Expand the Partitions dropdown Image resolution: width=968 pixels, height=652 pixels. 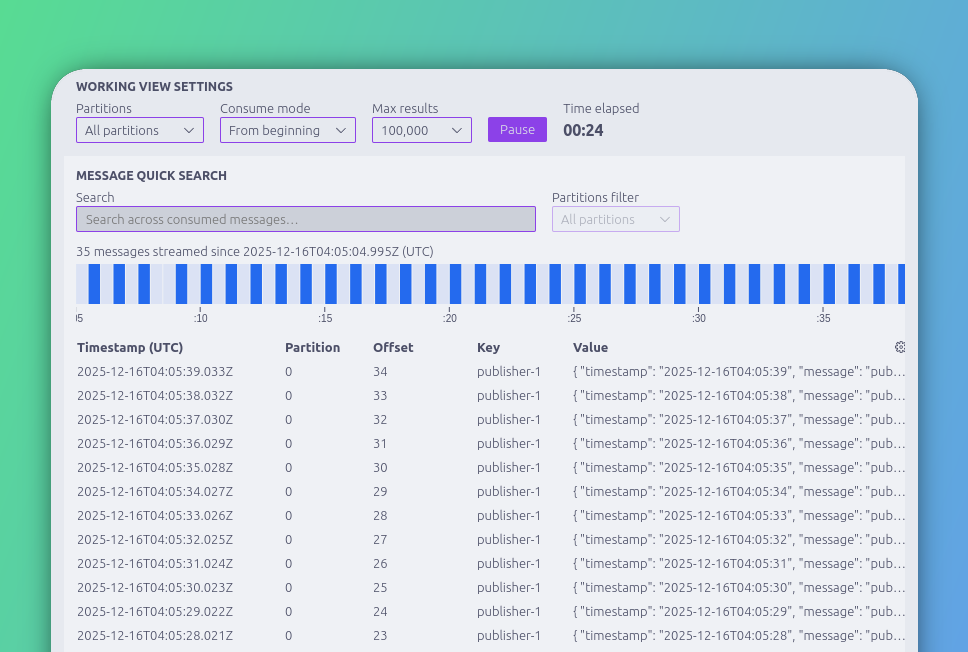point(140,130)
